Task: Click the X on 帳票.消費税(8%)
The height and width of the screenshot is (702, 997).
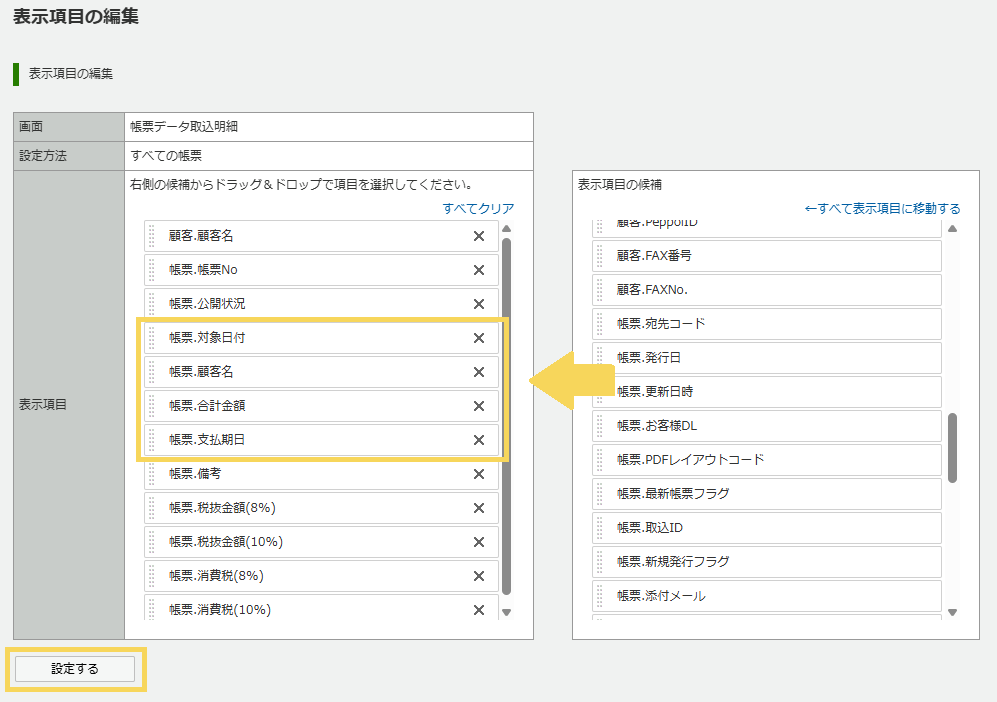Action: (478, 575)
